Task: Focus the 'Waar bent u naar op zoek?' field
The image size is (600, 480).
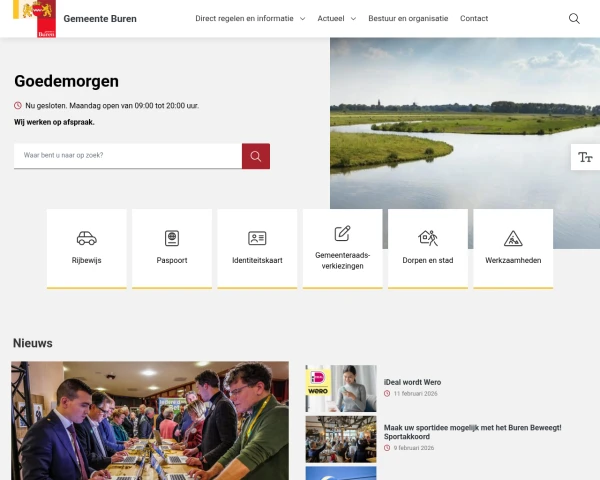Action: (128, 156)
